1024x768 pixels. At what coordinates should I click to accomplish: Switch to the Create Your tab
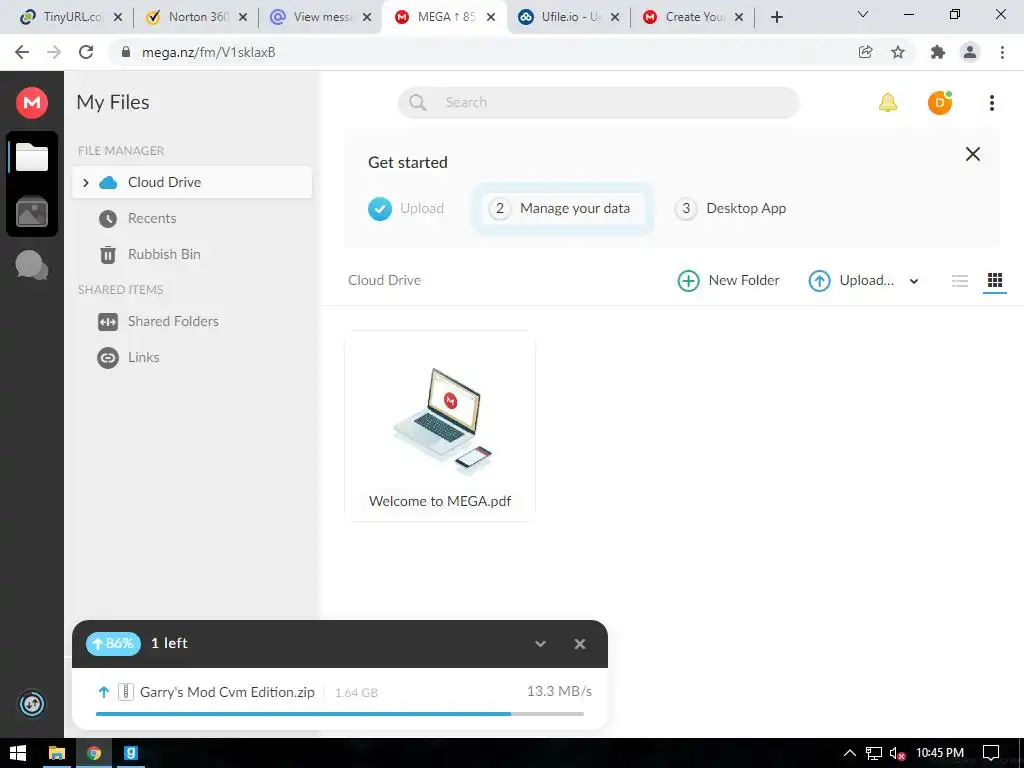click(x=692, y=17)
